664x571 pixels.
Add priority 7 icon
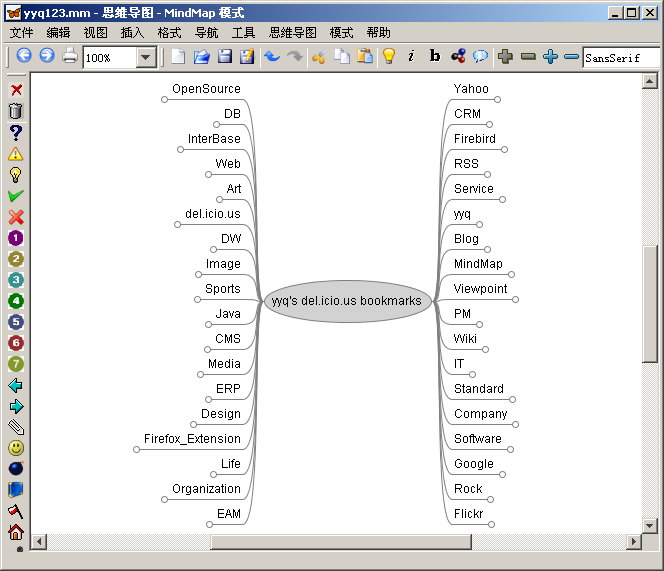tap(16, 364)
